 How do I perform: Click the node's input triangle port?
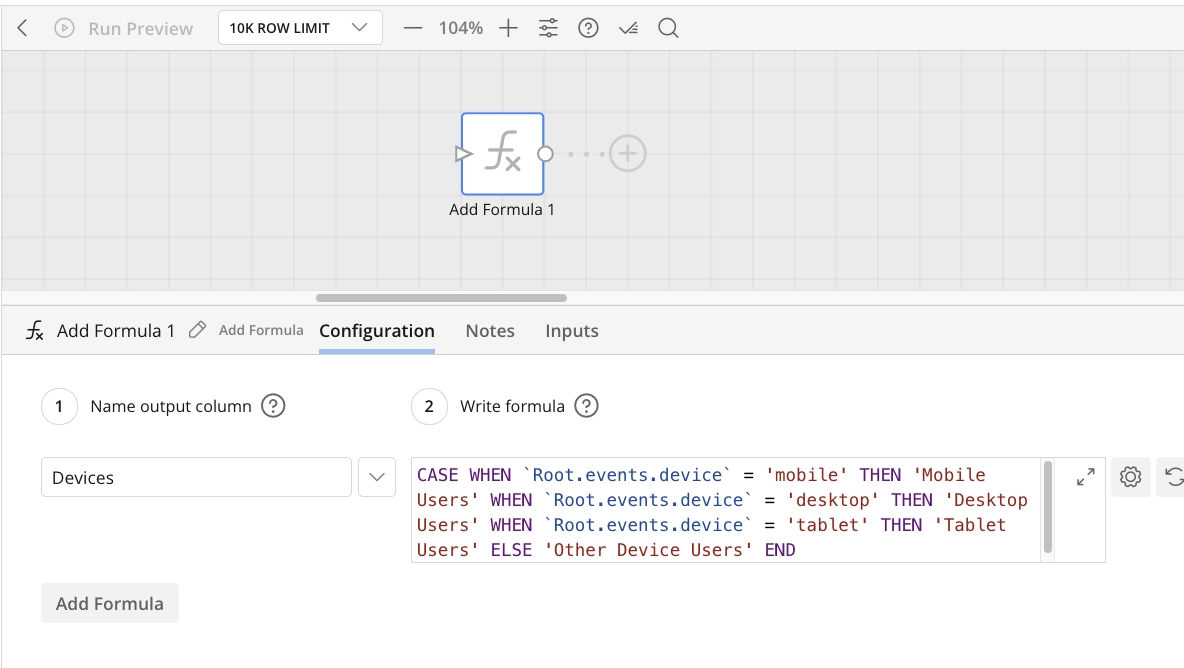pyautogui.click(x=463, y=154)
